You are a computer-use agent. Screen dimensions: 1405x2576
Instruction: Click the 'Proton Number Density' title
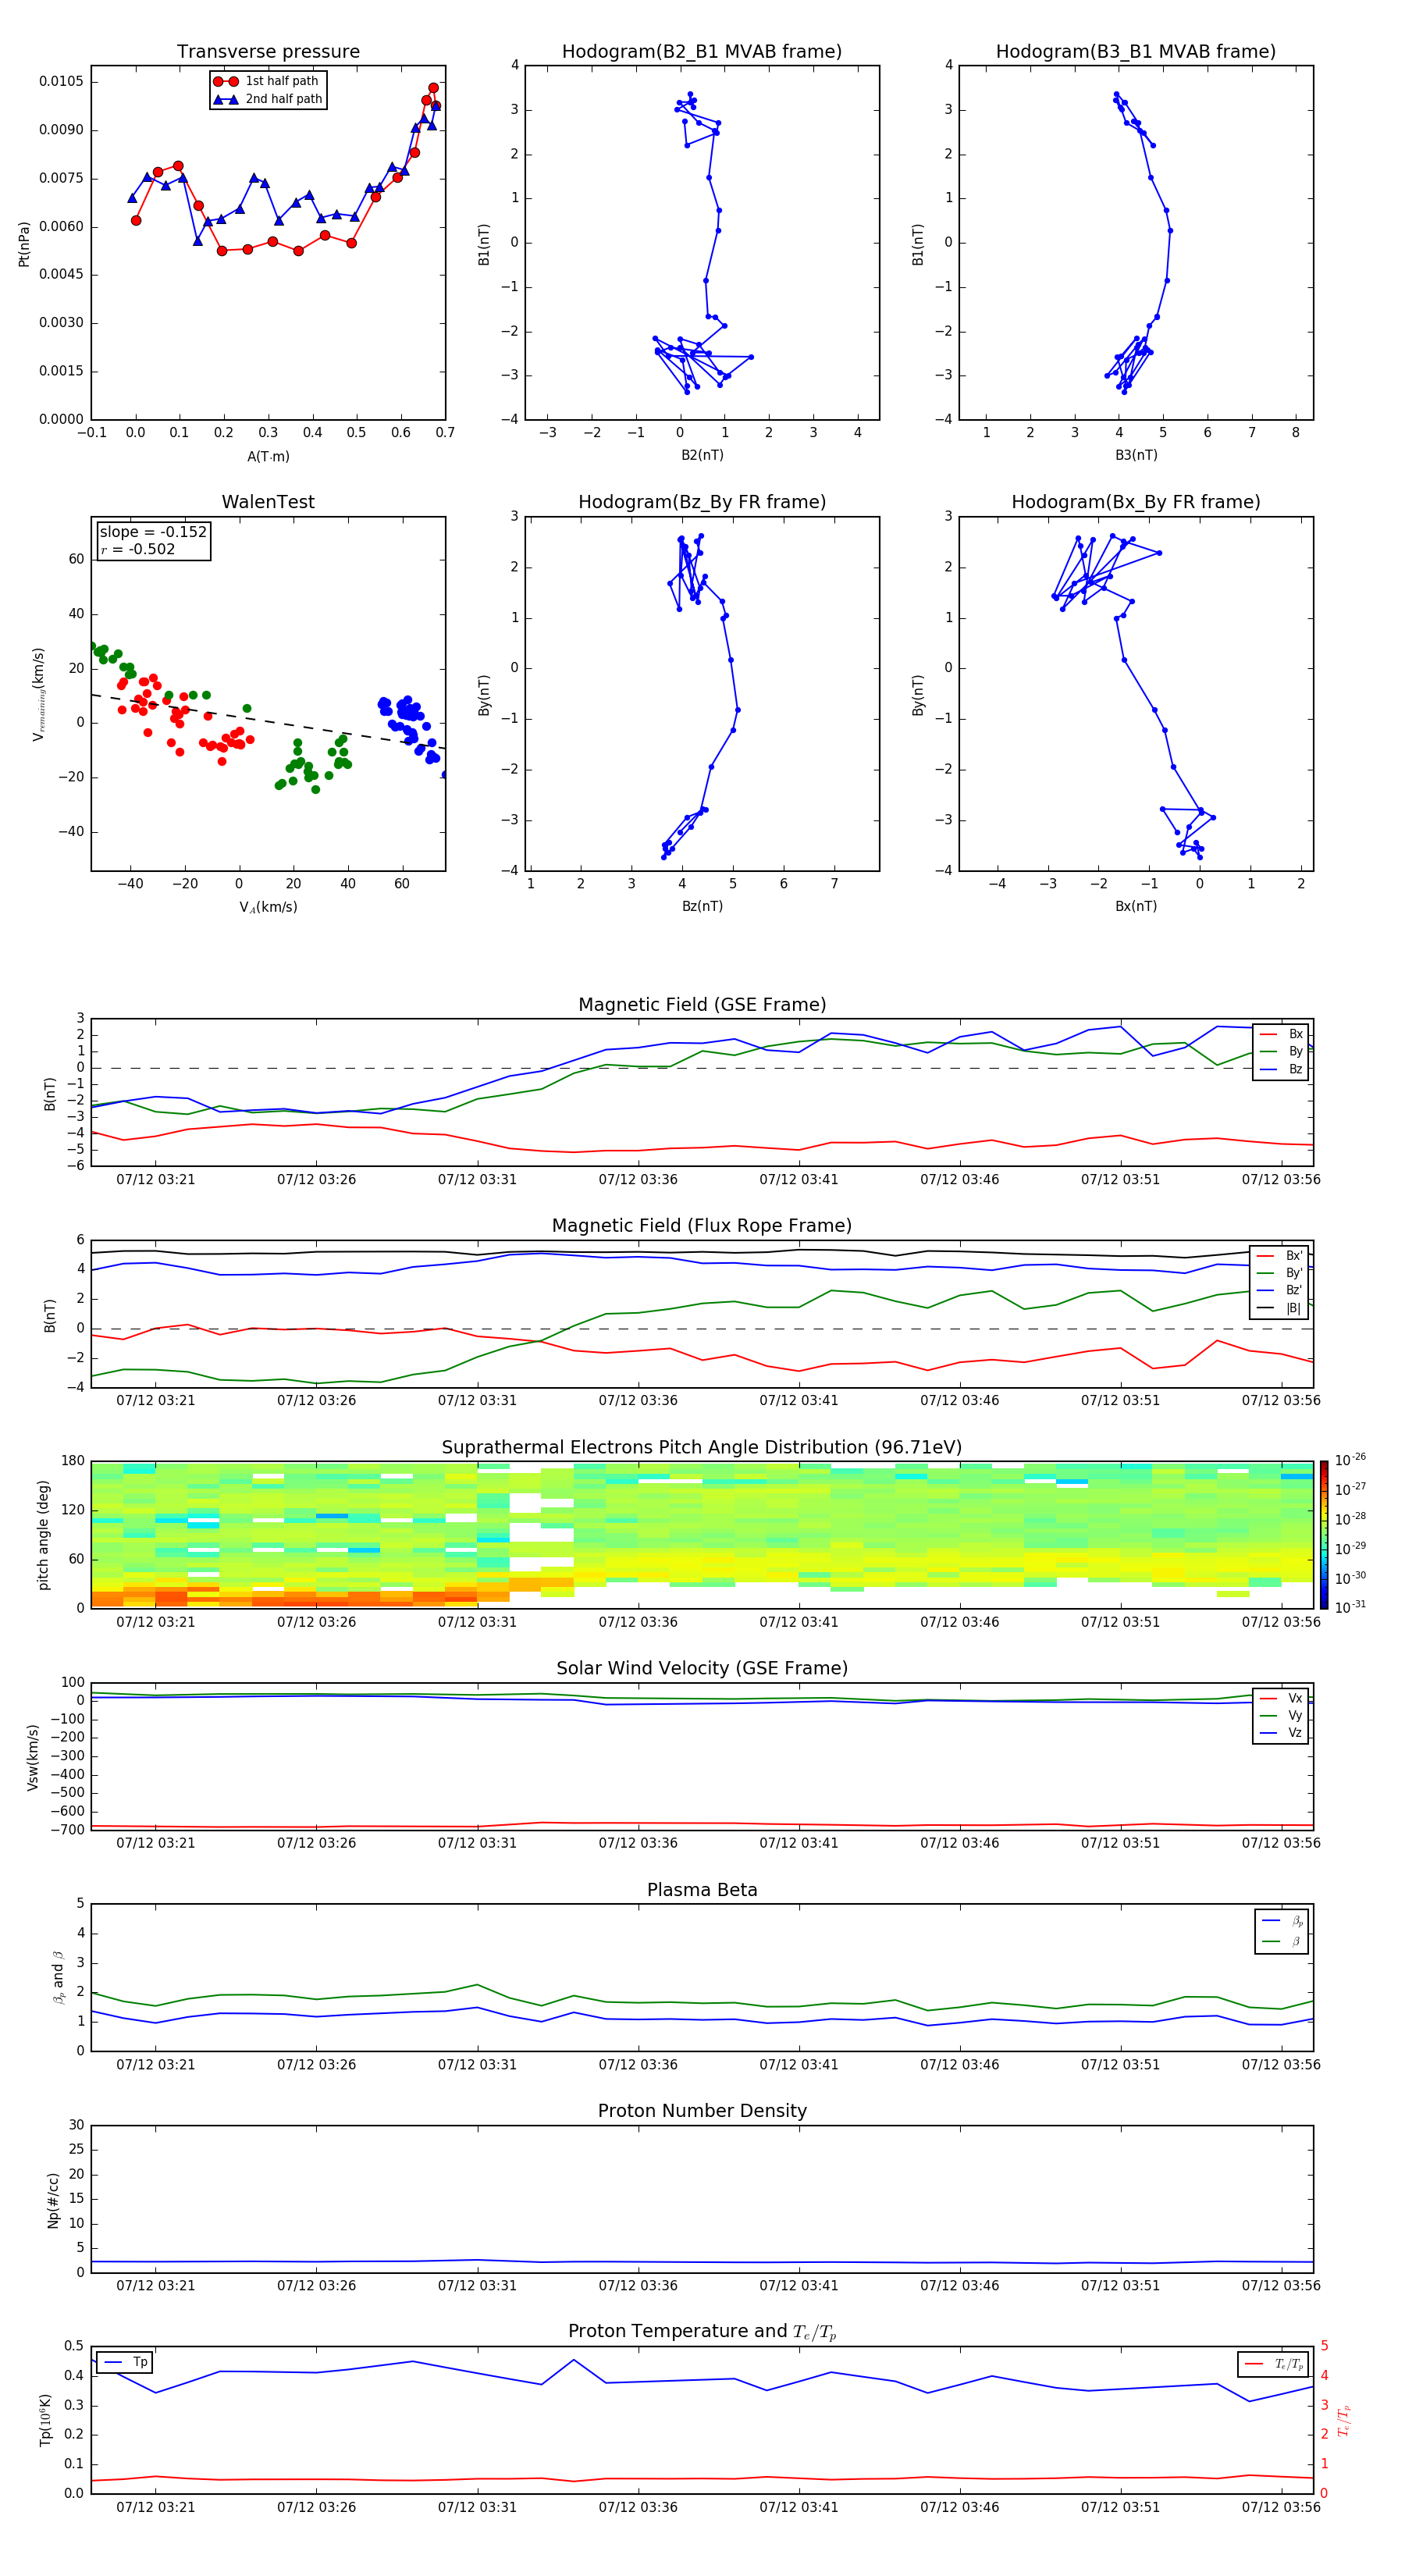(702, 2111)
